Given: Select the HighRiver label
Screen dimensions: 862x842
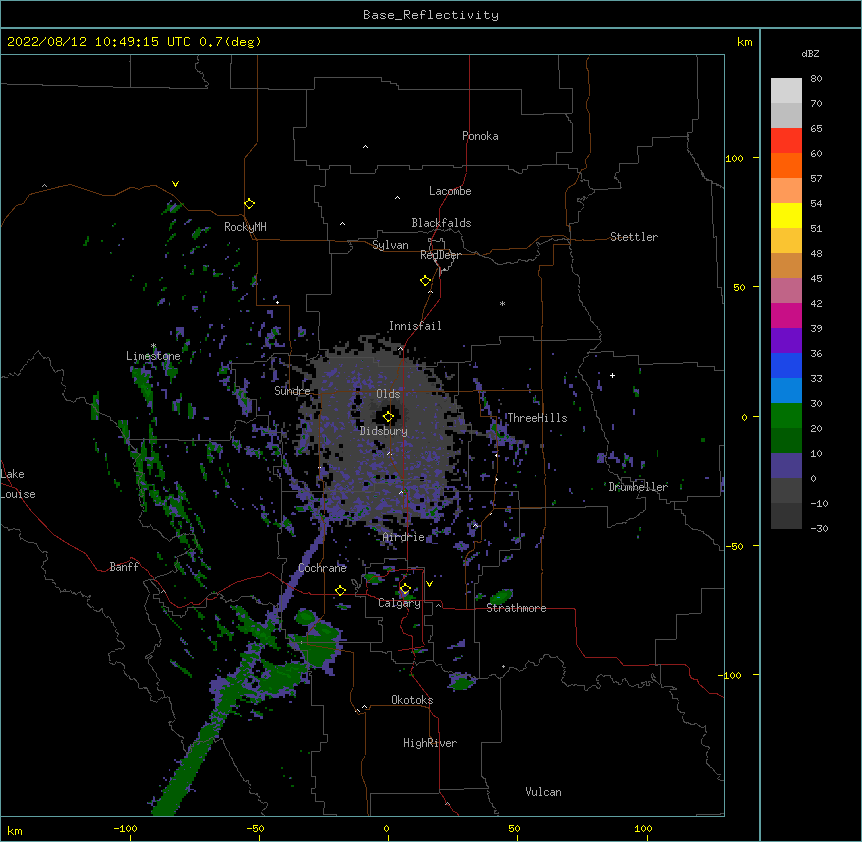Looking at the screenshot, I should (430, 743).
